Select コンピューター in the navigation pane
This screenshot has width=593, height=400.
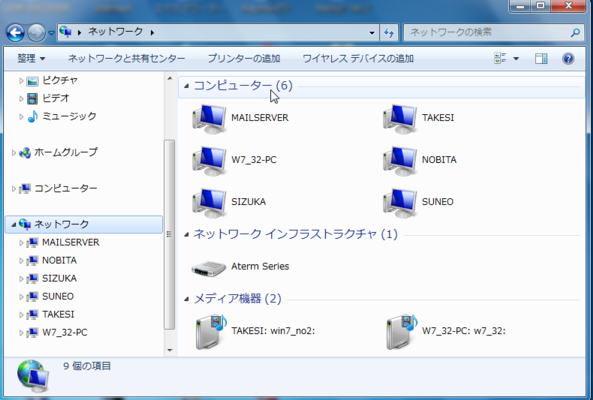click(x=66, y=188)
